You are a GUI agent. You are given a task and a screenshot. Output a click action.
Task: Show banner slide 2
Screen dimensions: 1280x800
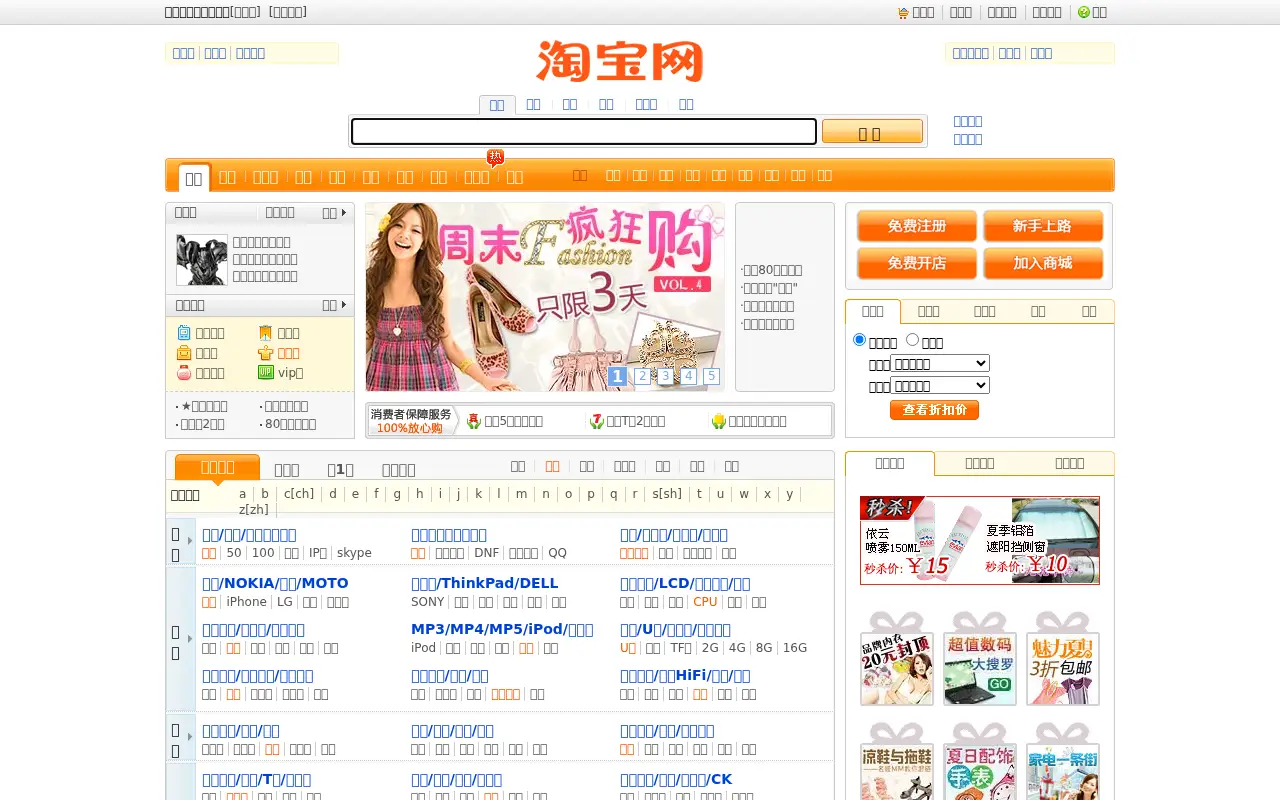(642, 376)
